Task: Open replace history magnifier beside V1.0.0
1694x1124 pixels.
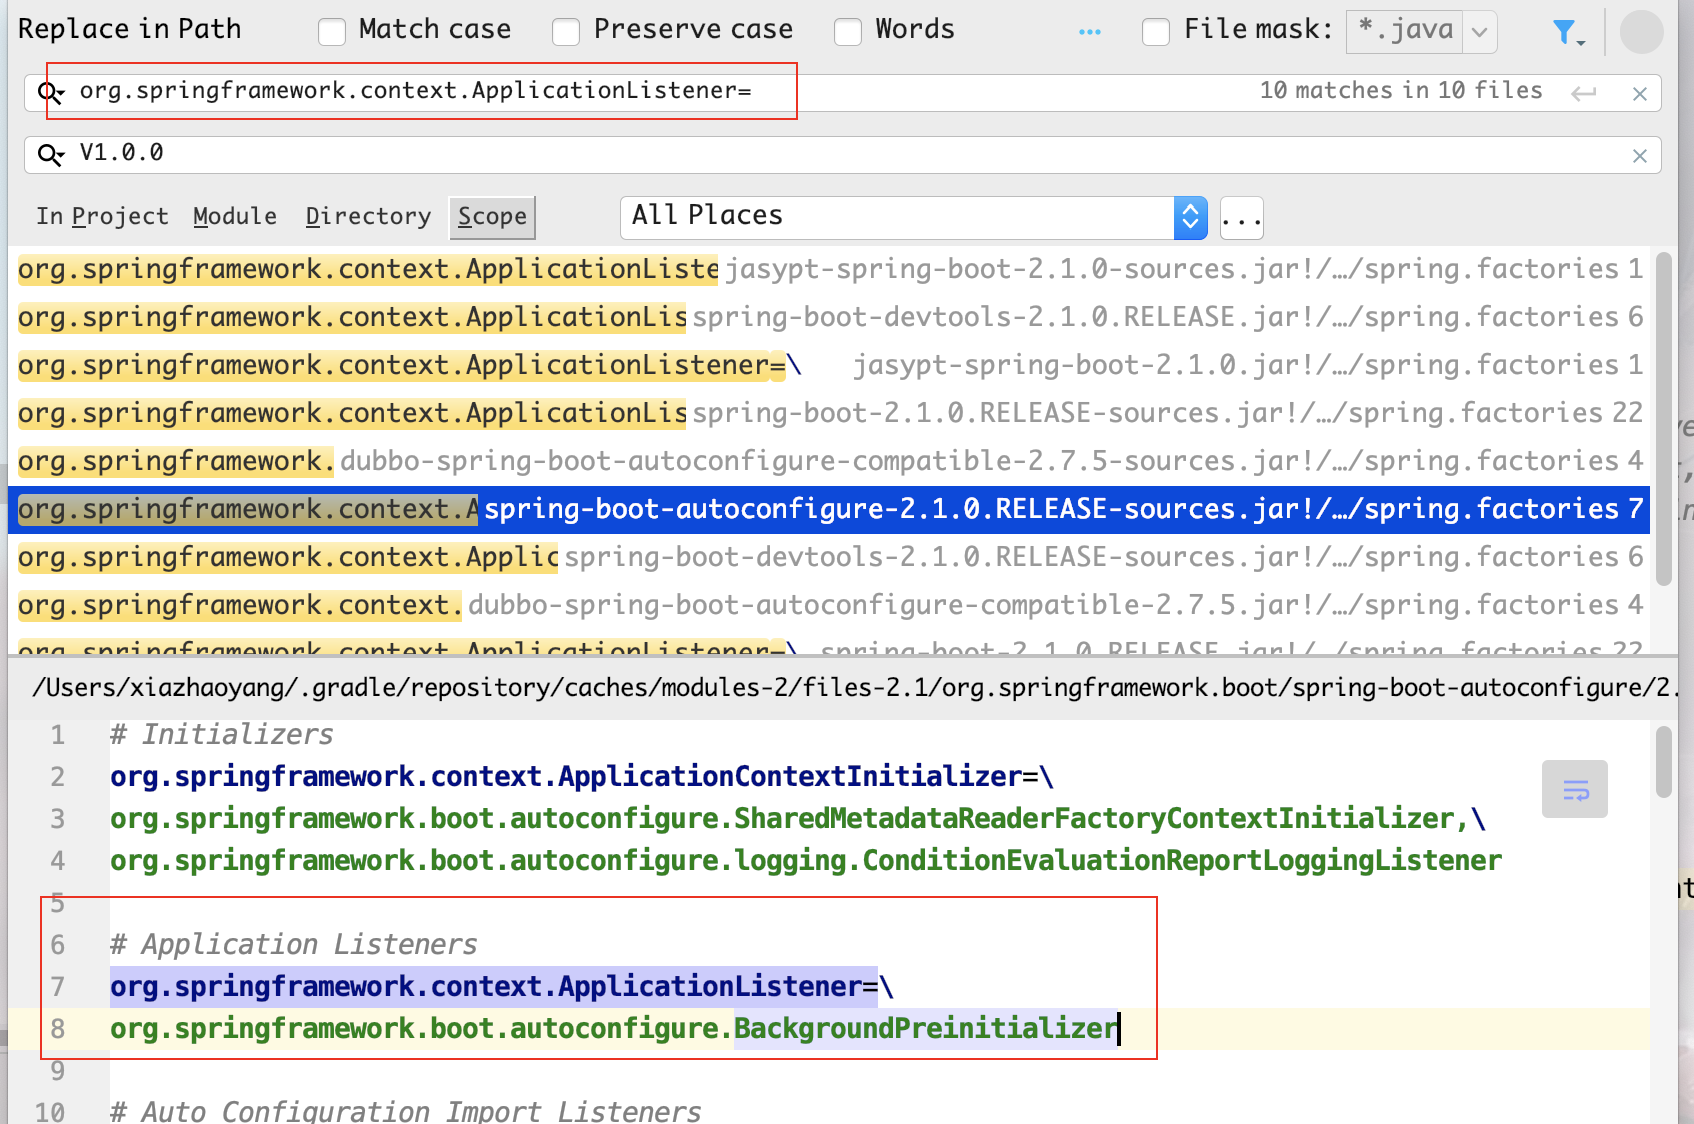Action: pos(50,154)
